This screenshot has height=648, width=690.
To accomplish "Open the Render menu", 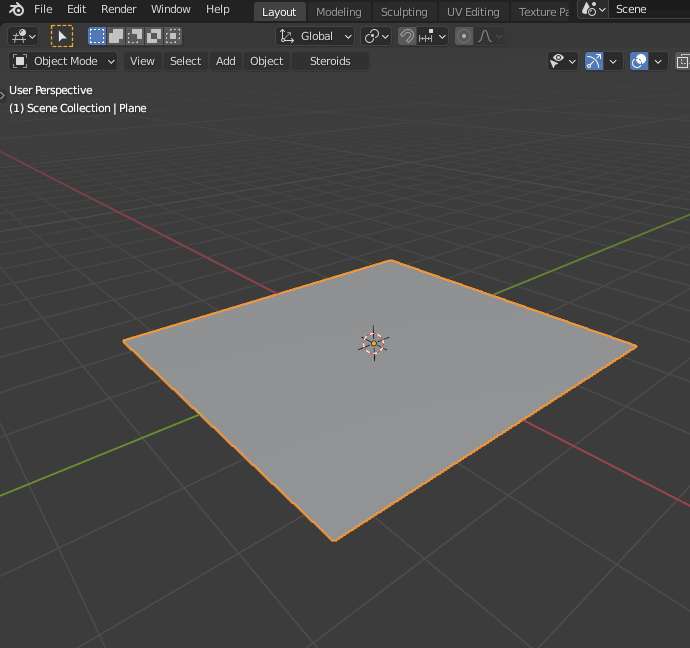I will coord(119,9).
